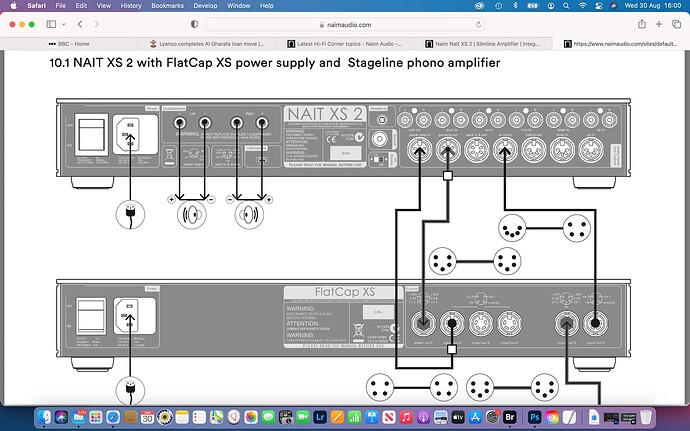Click the 10.1 NAIT XS 2 heading text
This screenshot has width=690, height=431.
[275, 63]
